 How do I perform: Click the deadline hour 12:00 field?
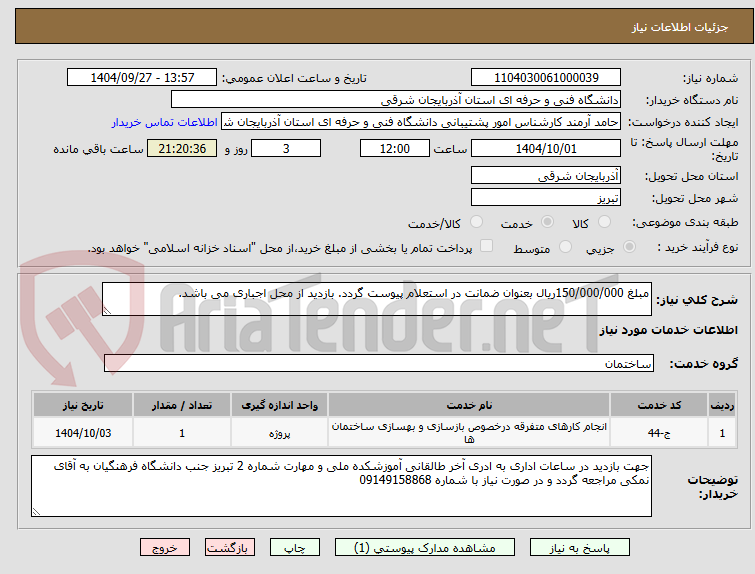click(395, 148)
